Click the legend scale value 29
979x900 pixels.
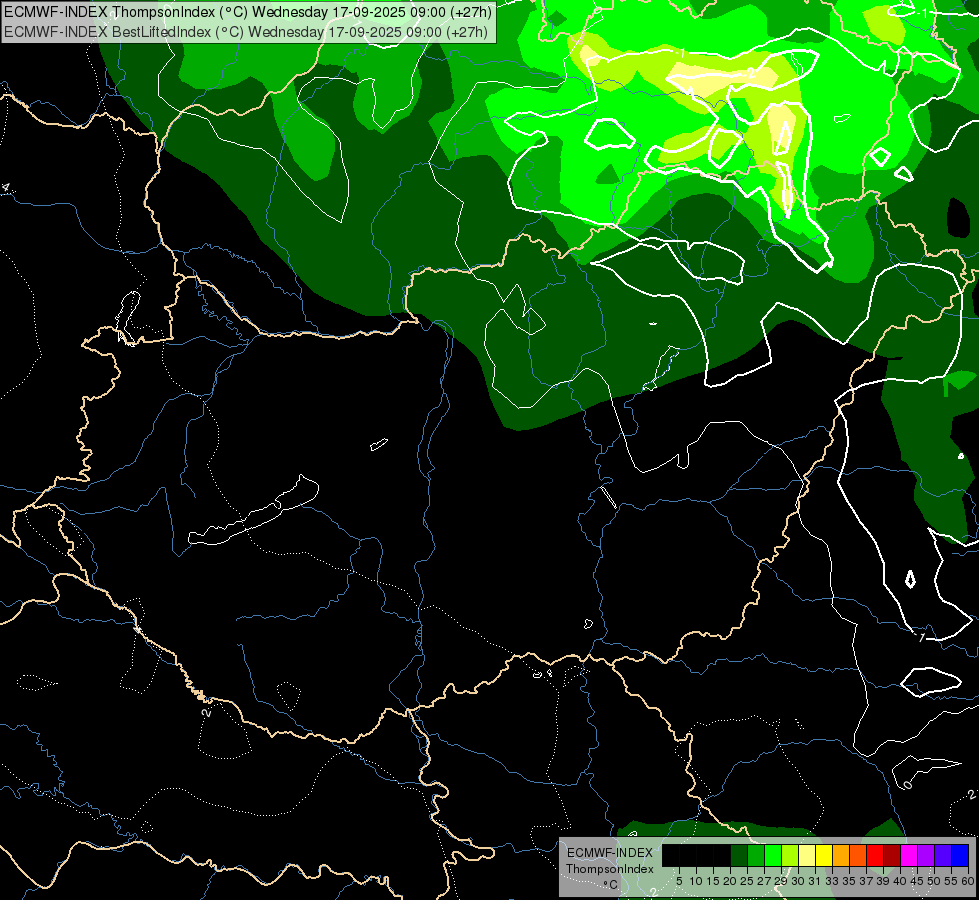tap(781, 881)
